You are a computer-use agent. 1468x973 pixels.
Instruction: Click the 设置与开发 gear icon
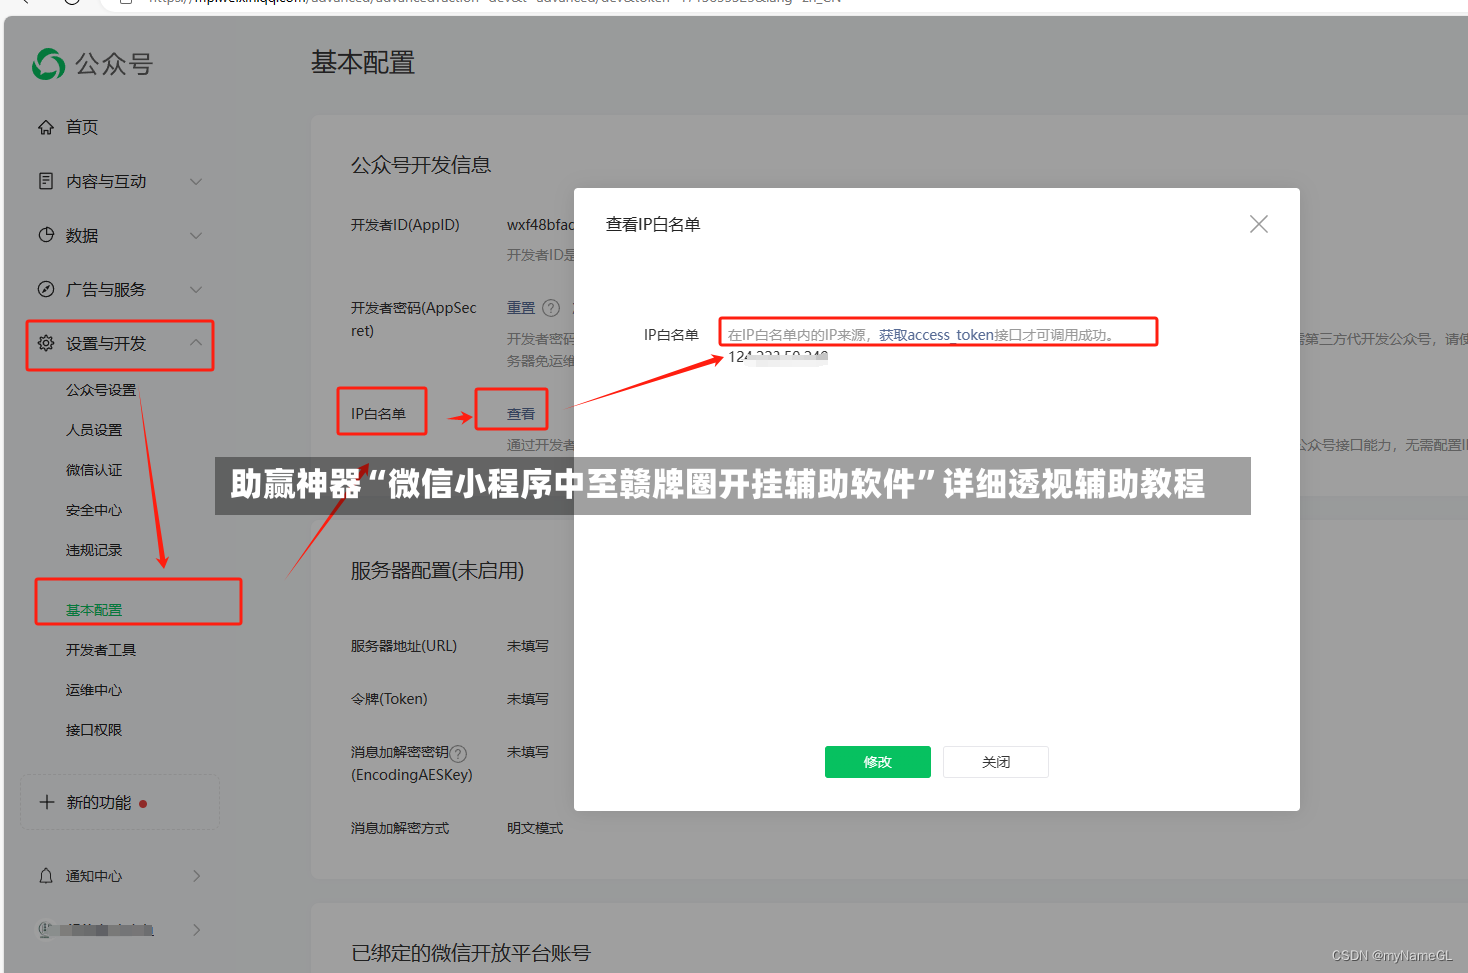click(x=46, y=343)
